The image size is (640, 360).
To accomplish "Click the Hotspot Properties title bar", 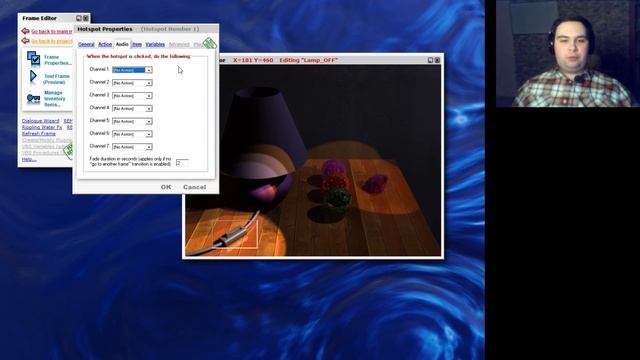I will point(146,29).
